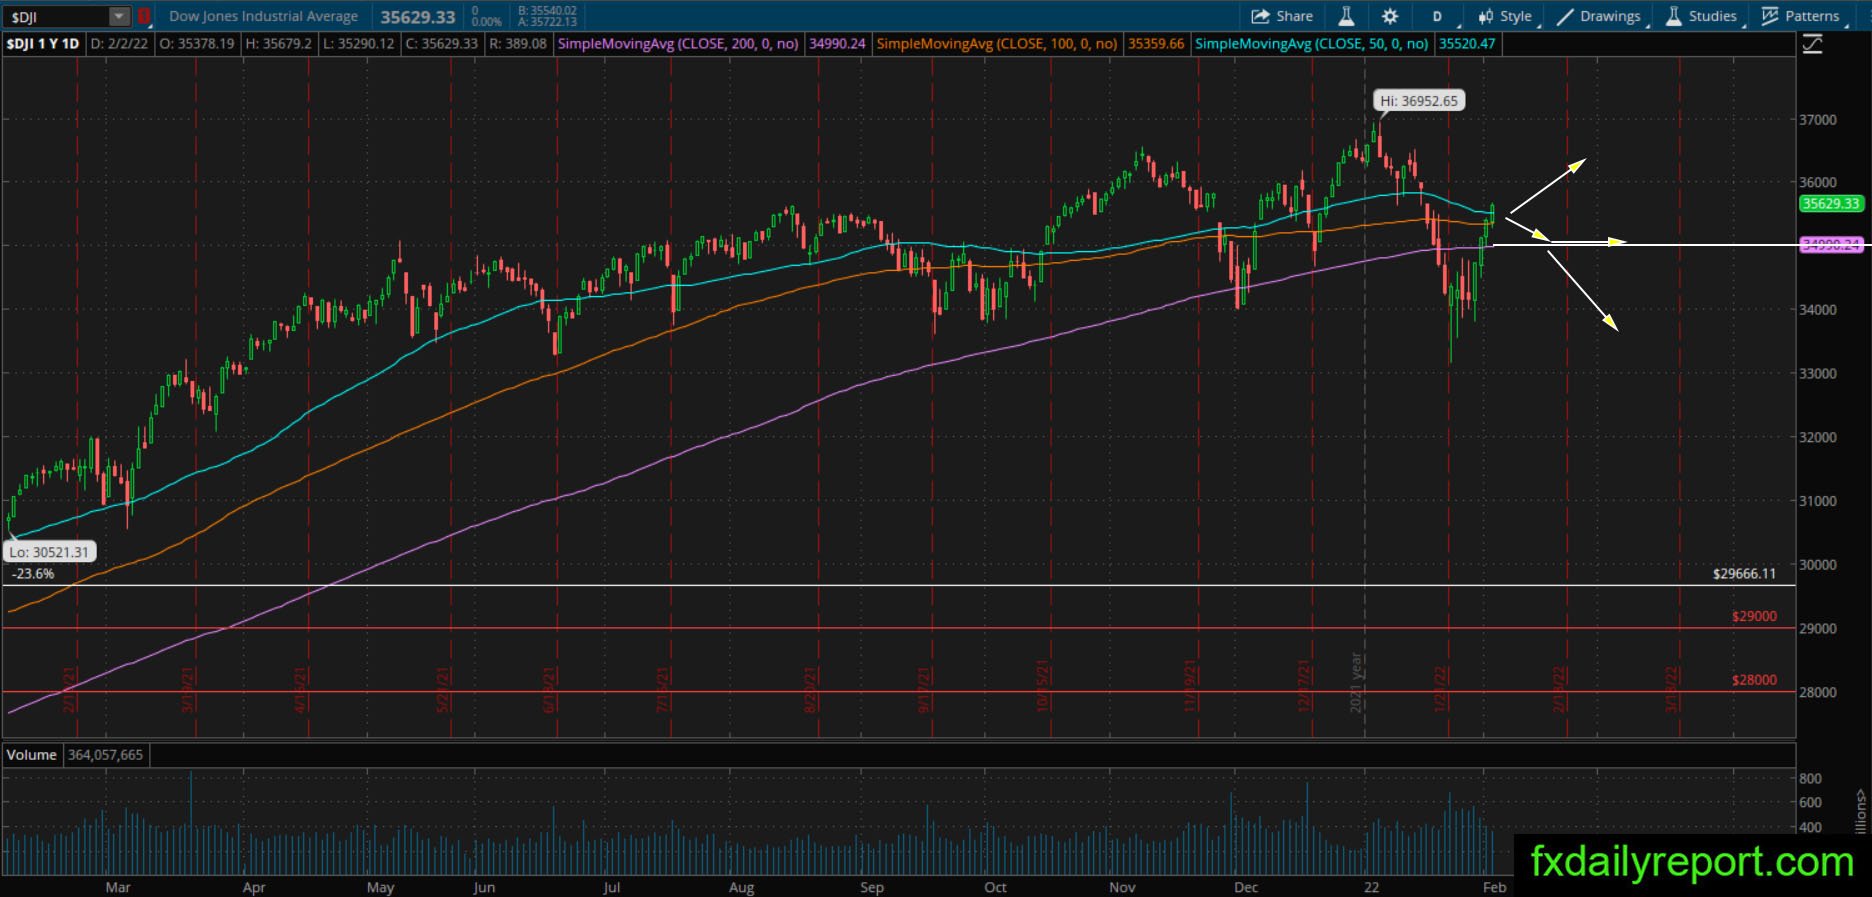Click the last price 35629.33 in header

pos(418,17)
